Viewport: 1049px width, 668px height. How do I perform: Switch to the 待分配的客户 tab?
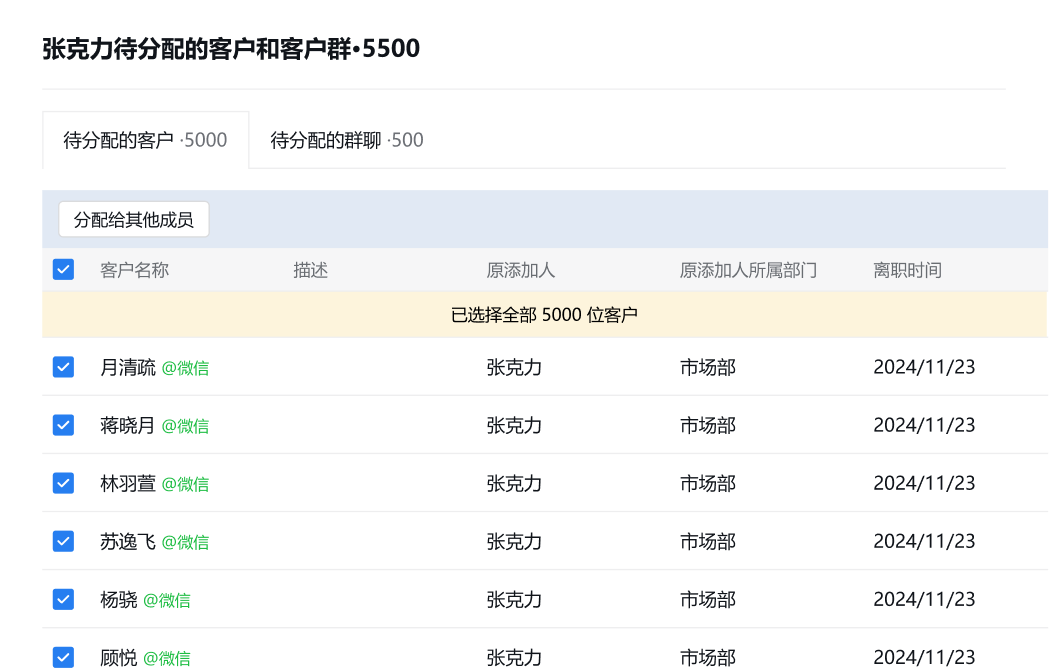(x=145, y=140)
